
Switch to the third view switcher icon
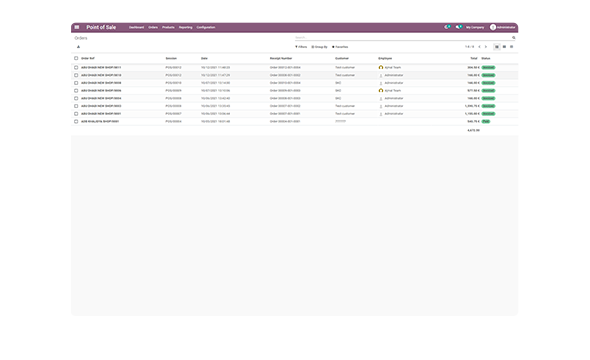tap(511, 47)
